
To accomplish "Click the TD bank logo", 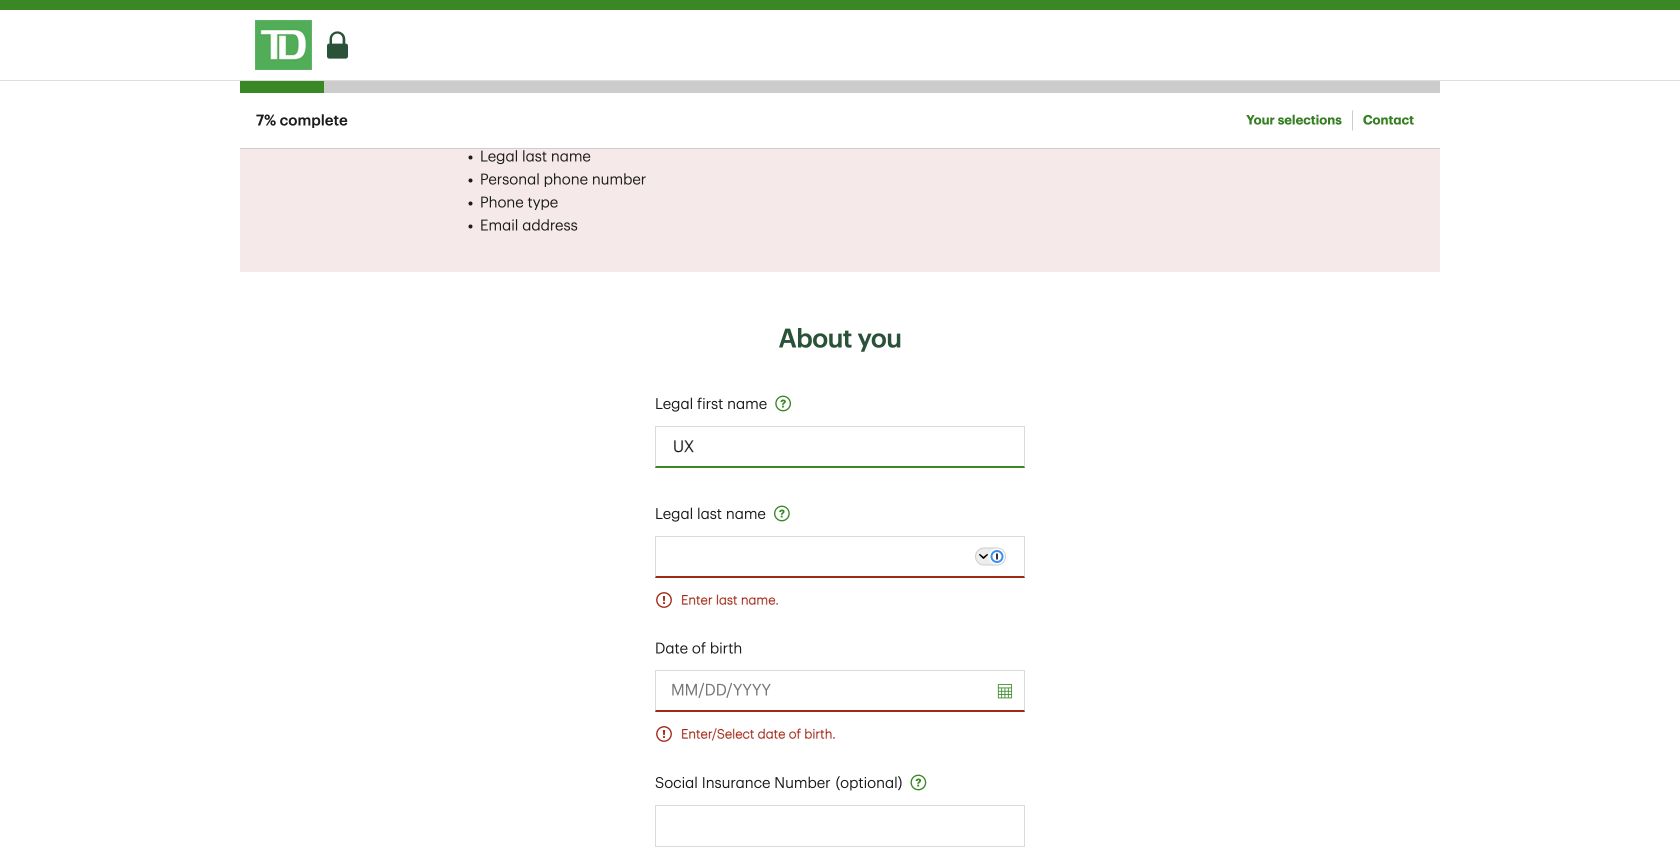I will pyautogui.click(x=283, y=45).
